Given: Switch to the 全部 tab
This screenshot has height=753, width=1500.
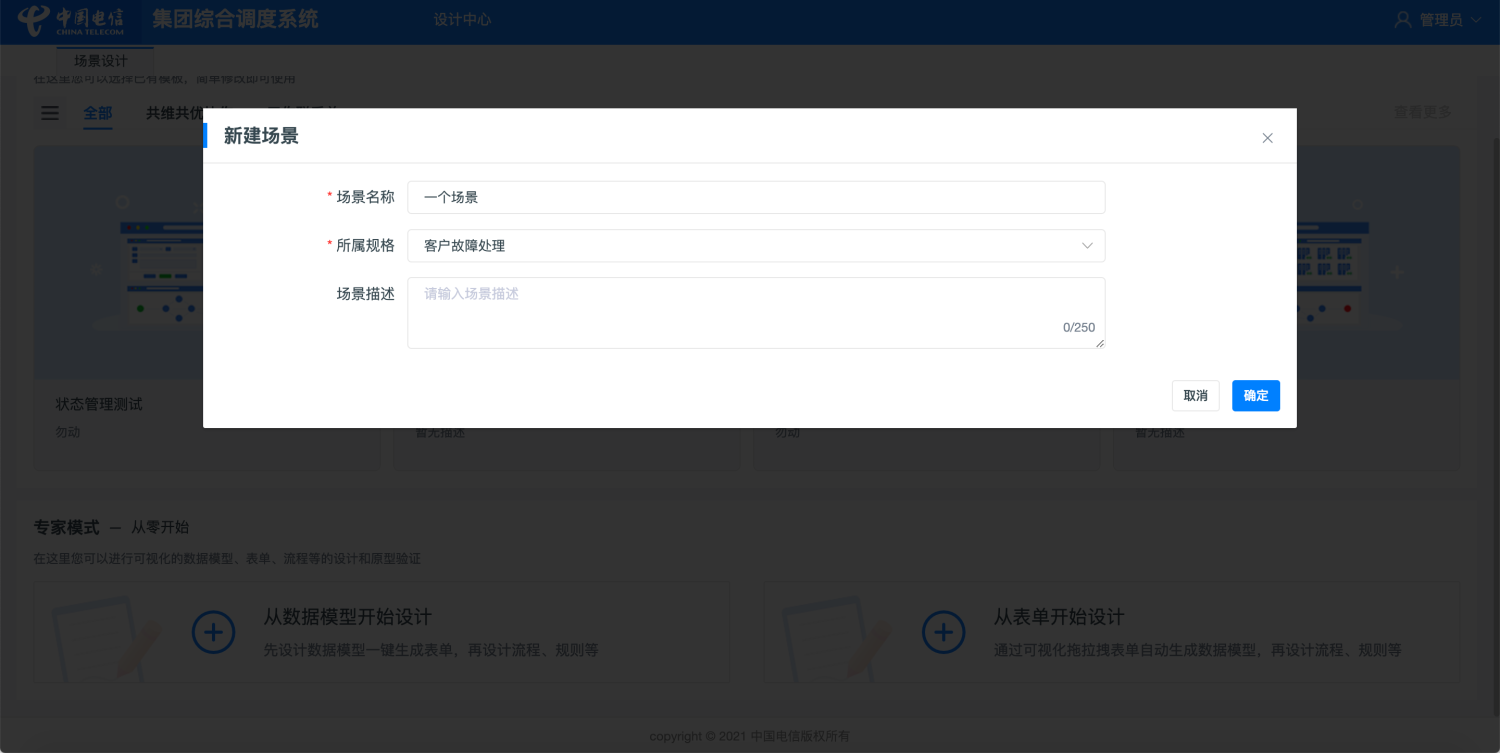Looking at the screenshot, I should coord(98,113).
